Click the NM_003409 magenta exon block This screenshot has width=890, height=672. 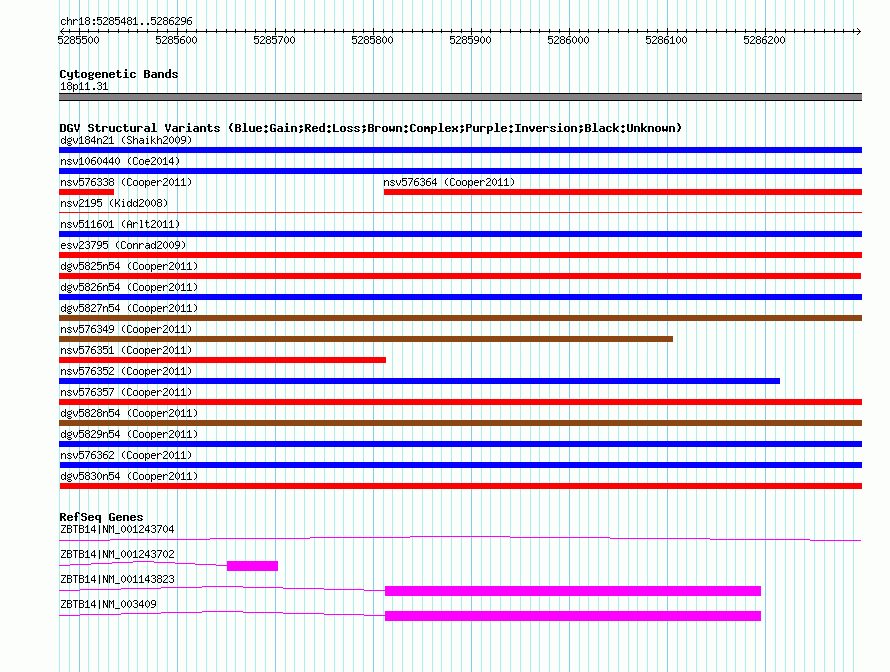point(573,616)
